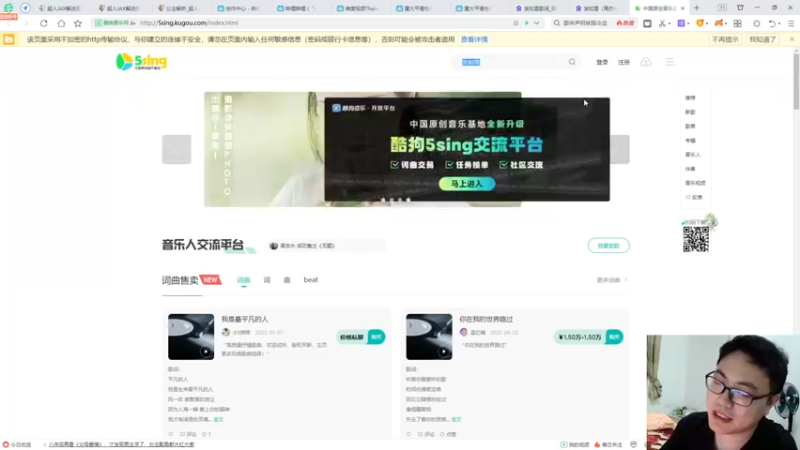Click the cloud upload icon in header
The width and height of the screenshot is (800, 450).
click(x=646, y=62)
